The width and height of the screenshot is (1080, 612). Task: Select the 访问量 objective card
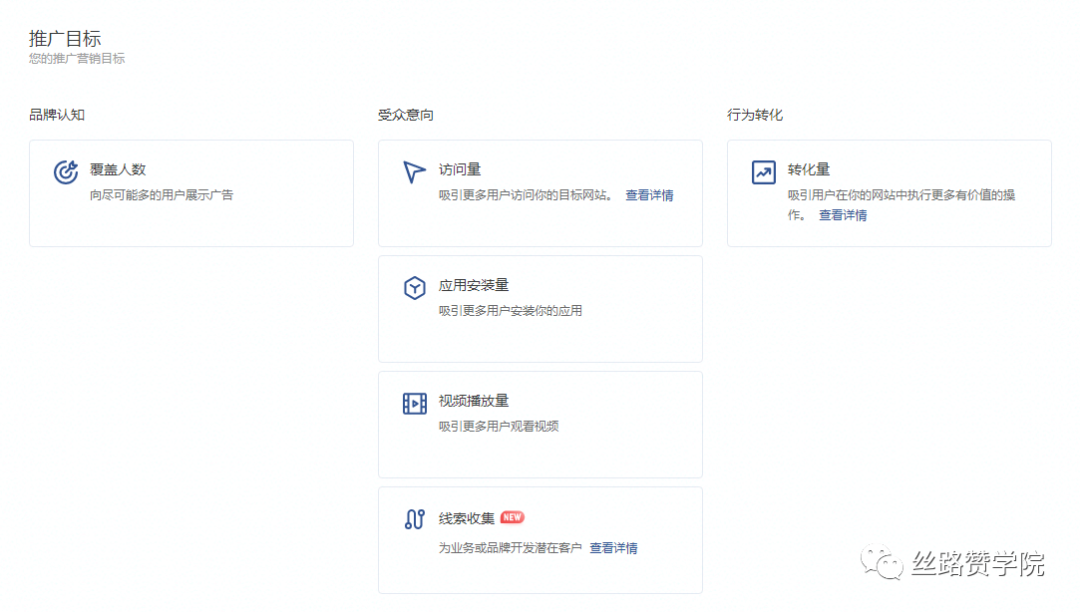[540, 192]
